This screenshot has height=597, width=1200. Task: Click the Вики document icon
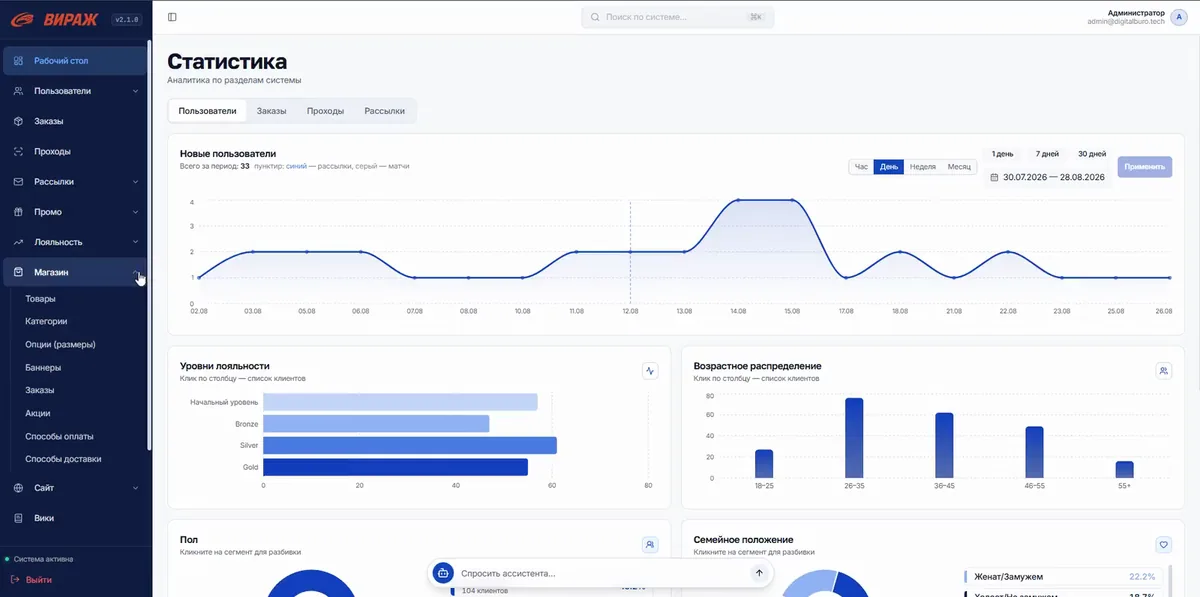coord(19,518)
